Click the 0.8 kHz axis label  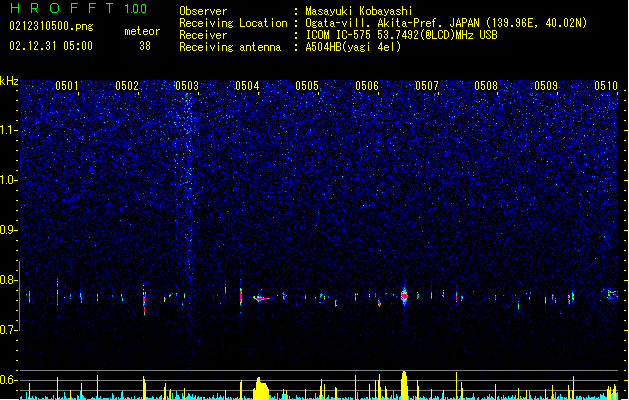point(8,280)
